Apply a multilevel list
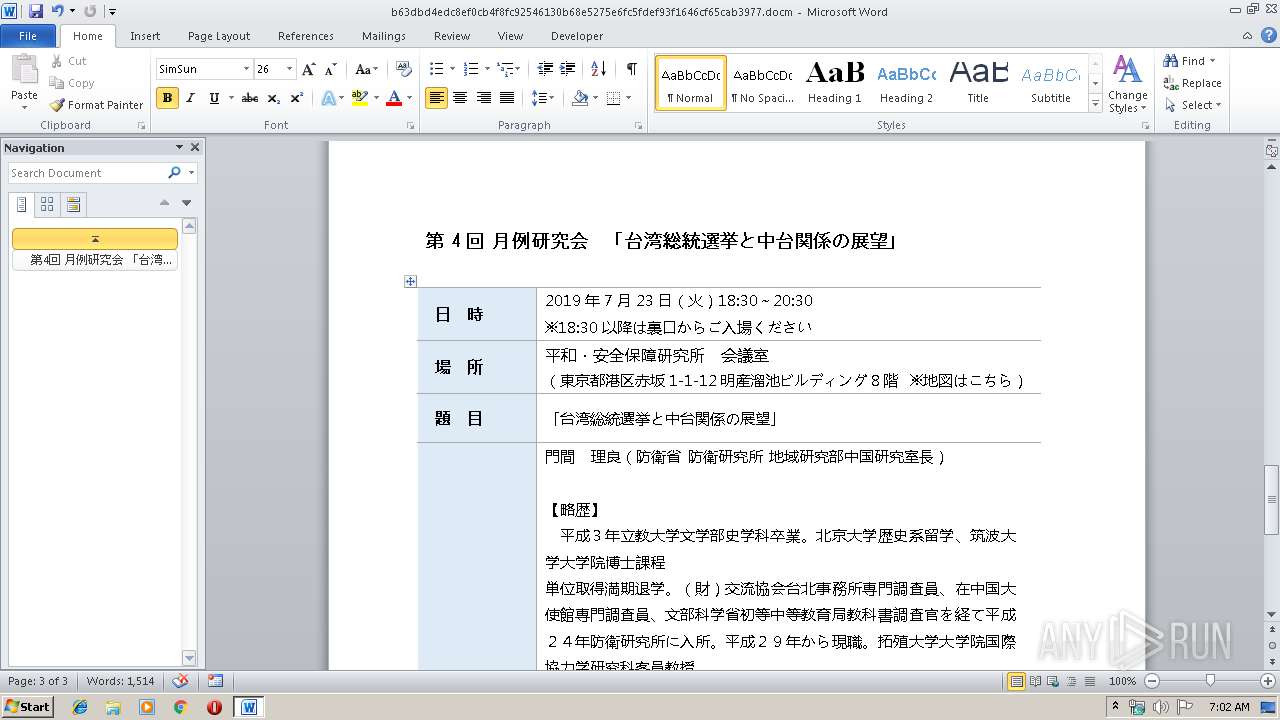The image size is (1280, 720). 508,69
